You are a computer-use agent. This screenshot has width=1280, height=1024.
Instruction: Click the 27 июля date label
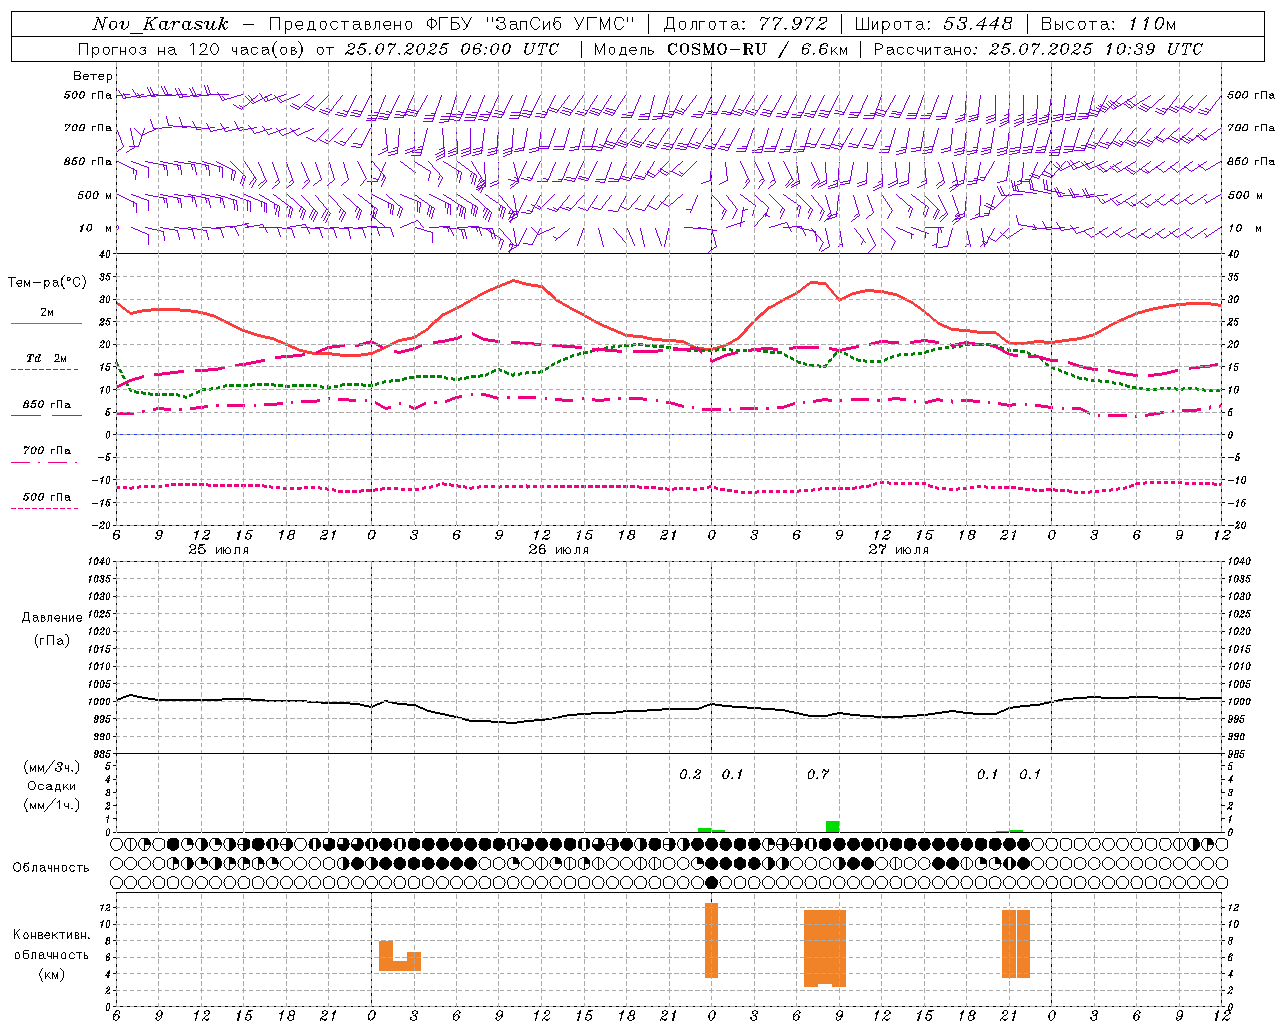pyautogui.click(x=898, y=549)
